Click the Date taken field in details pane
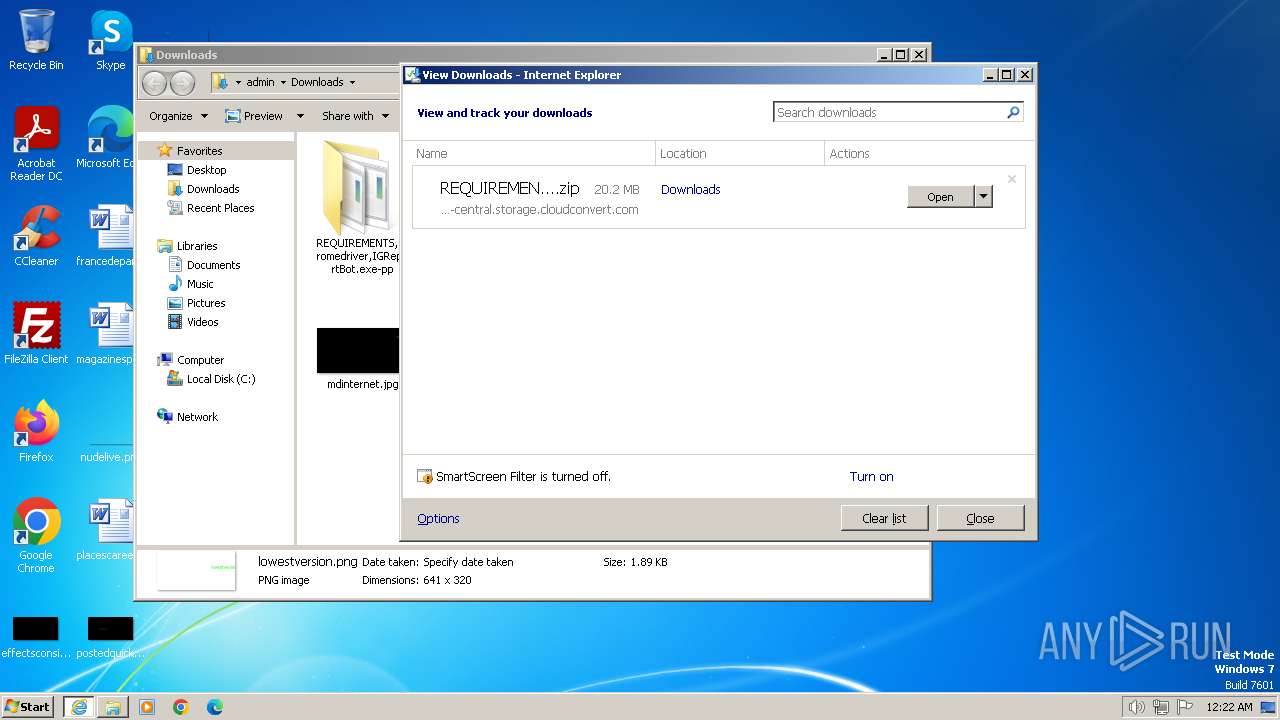The height and width of the screenshot is (720, 1280). 468,562
